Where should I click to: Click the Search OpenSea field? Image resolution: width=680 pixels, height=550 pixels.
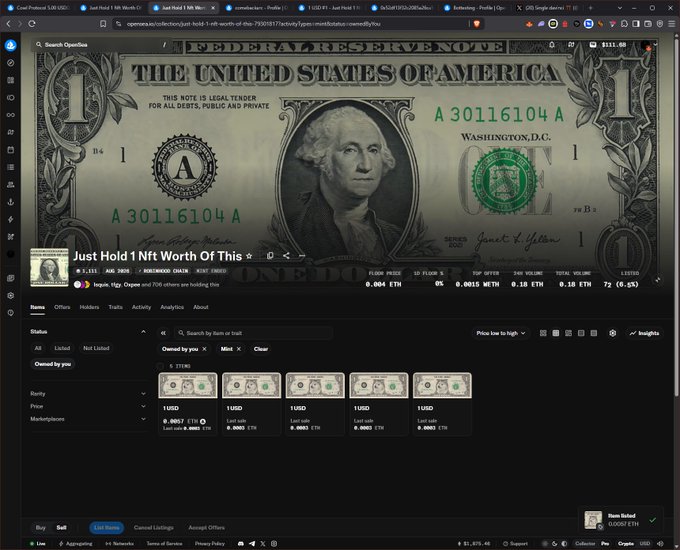101,45
